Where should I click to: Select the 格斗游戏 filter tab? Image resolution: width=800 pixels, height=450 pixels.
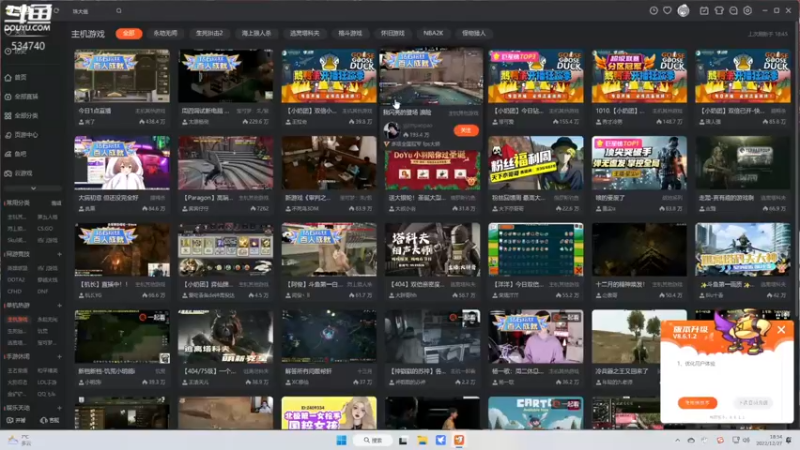click(x=350, y=33)
